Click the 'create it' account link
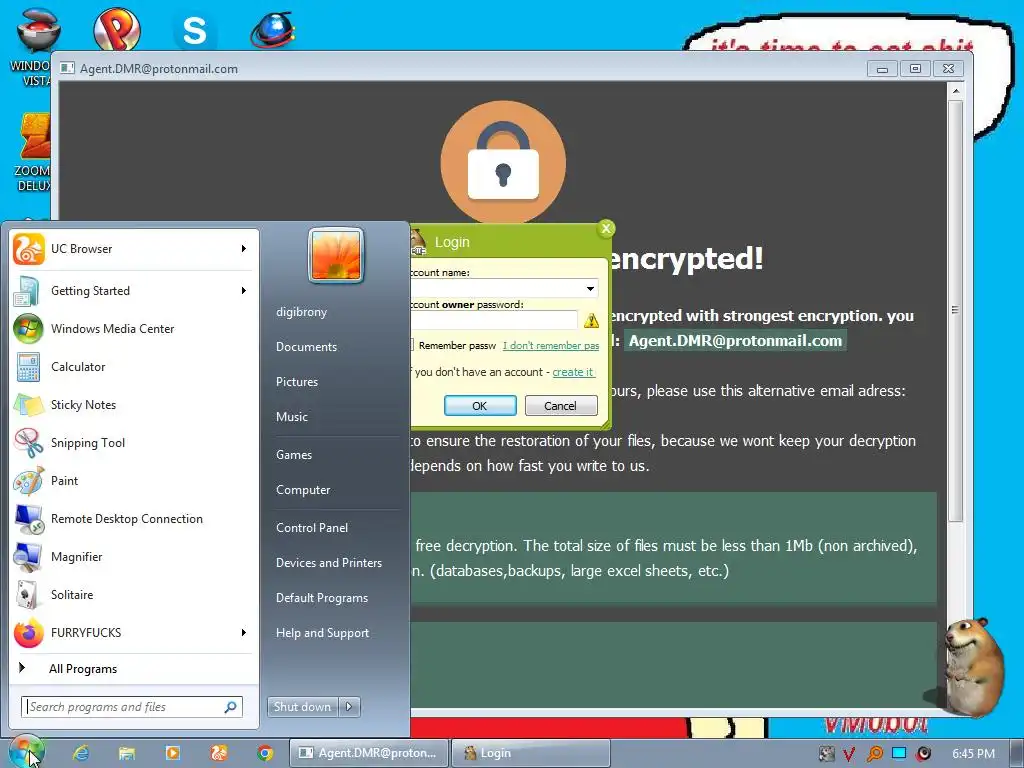The image size is (1024, 768). (x=573, y=372)
